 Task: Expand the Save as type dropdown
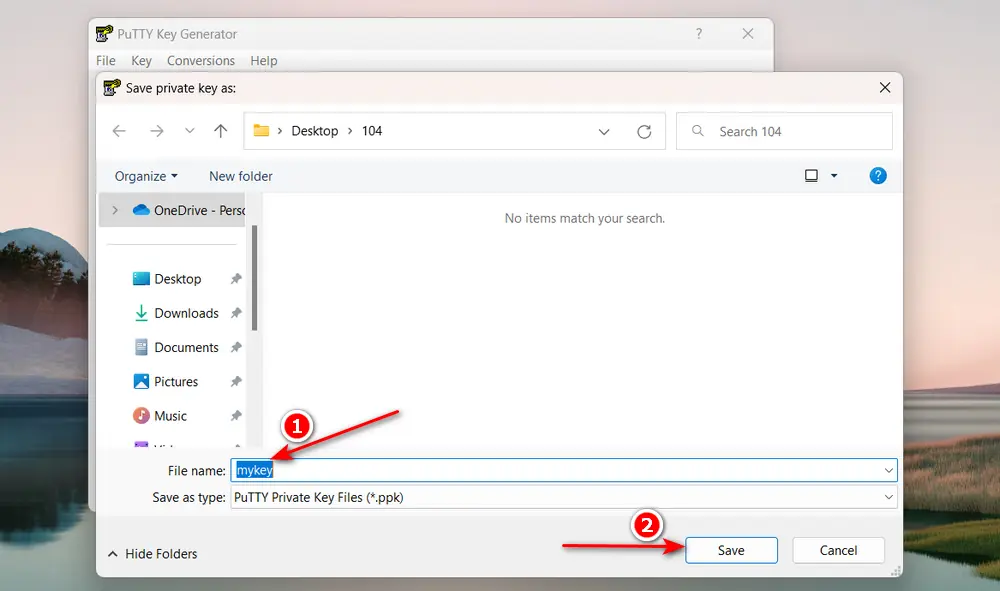point(888,497)
